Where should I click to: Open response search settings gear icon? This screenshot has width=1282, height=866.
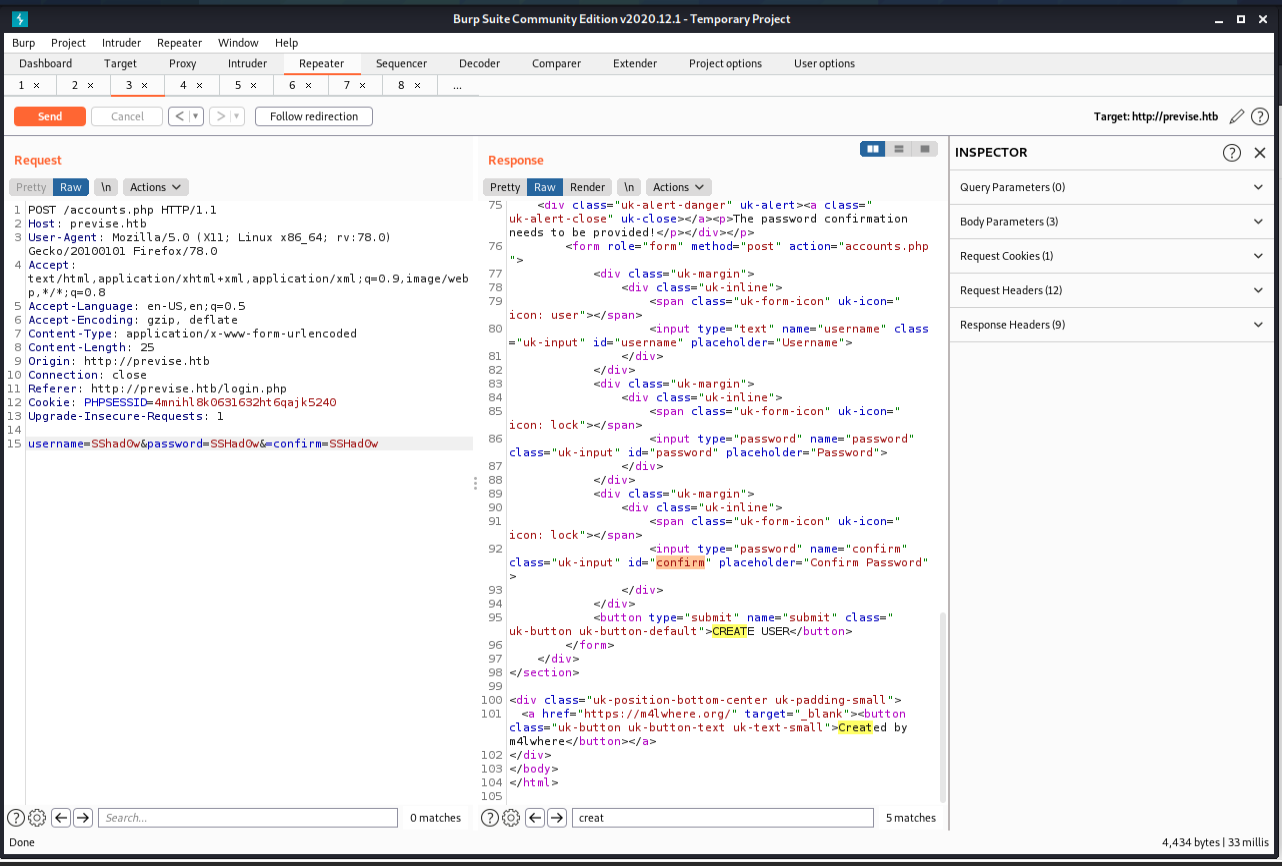511,818
